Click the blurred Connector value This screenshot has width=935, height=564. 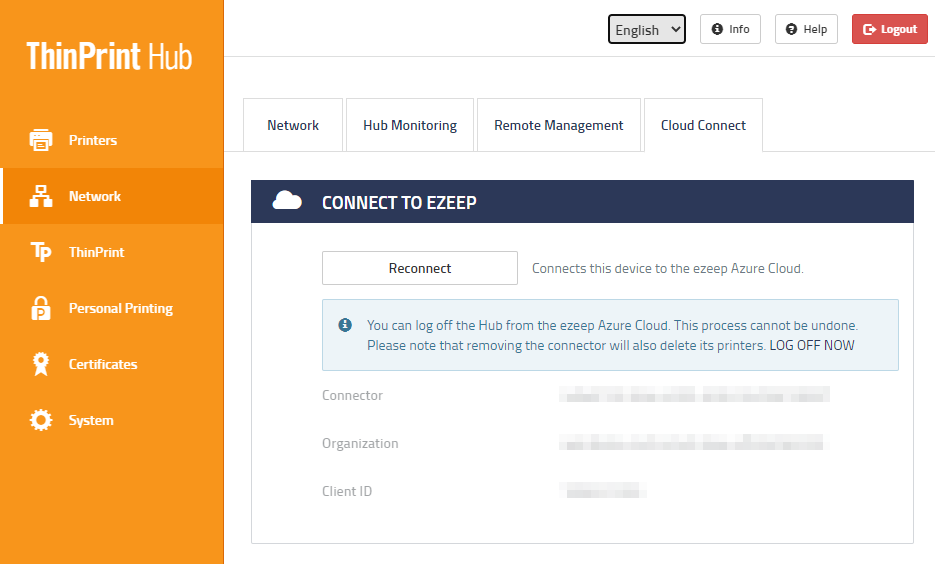(x=694, y=395)
